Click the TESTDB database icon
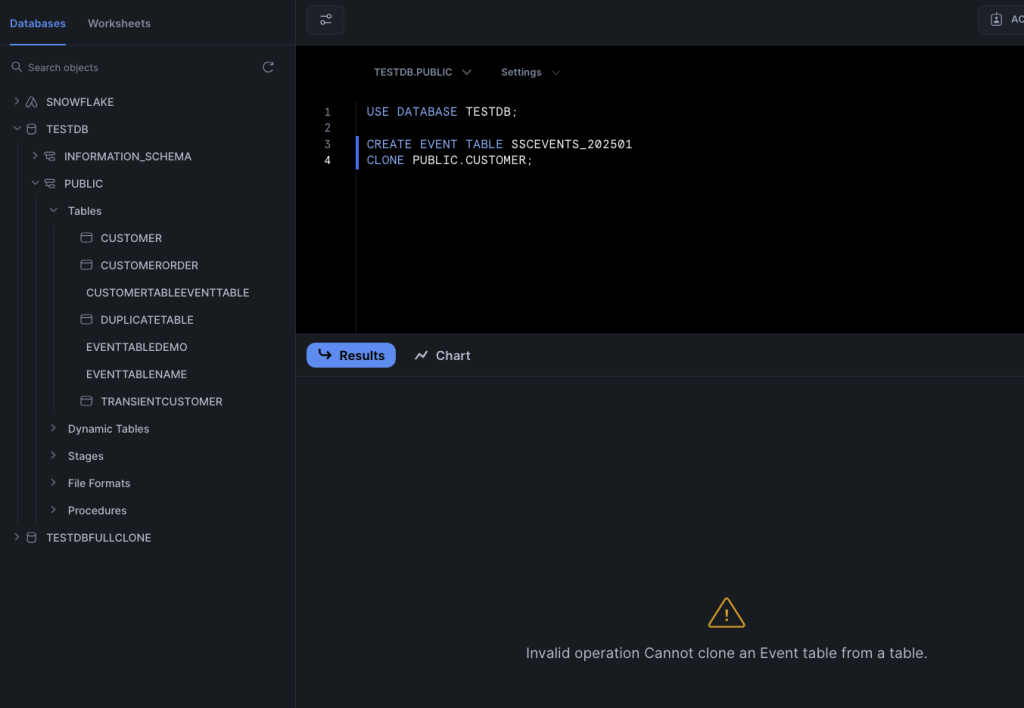The height and width of the screenshot is (708, 1024). point(31,129)
